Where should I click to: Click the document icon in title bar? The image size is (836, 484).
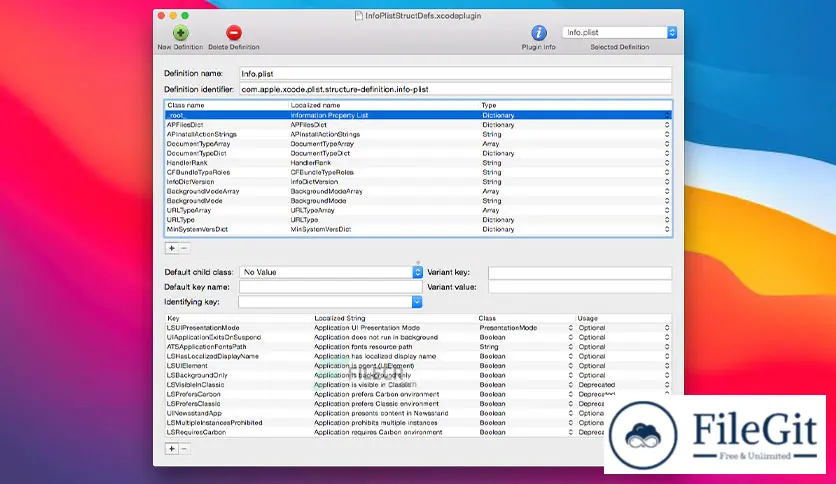[359, 15]
